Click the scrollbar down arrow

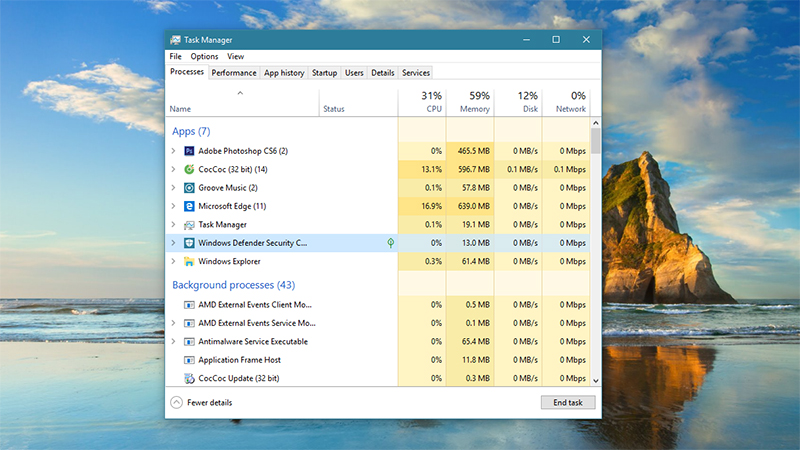595,381
